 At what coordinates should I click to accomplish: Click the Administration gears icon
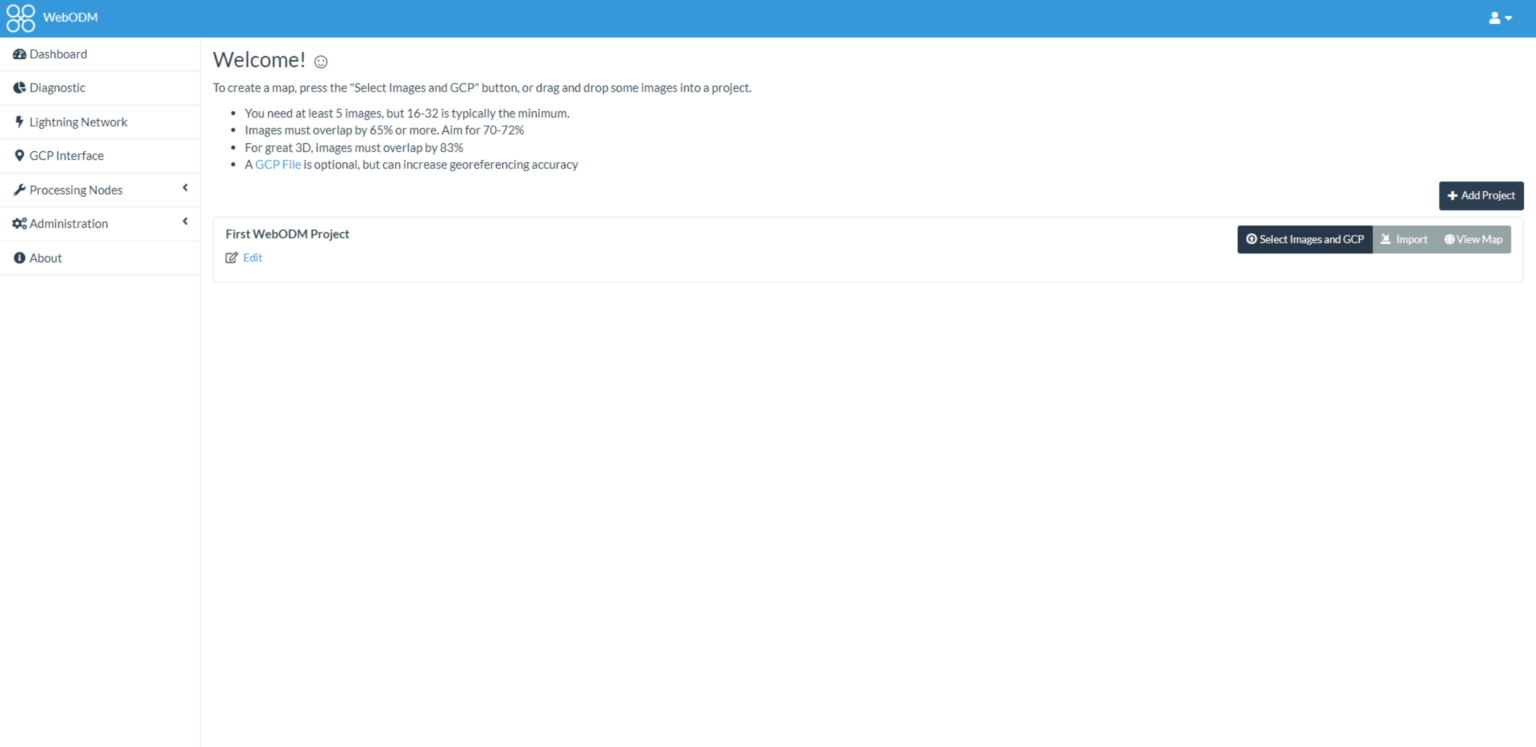(x=19, y=224)
